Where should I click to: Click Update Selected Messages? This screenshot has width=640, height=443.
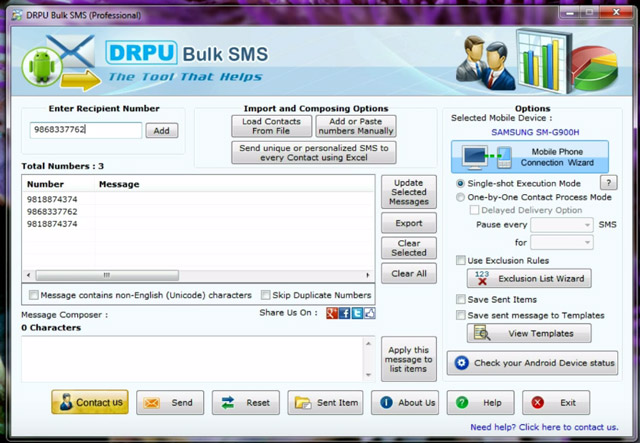tap(409, 192)
